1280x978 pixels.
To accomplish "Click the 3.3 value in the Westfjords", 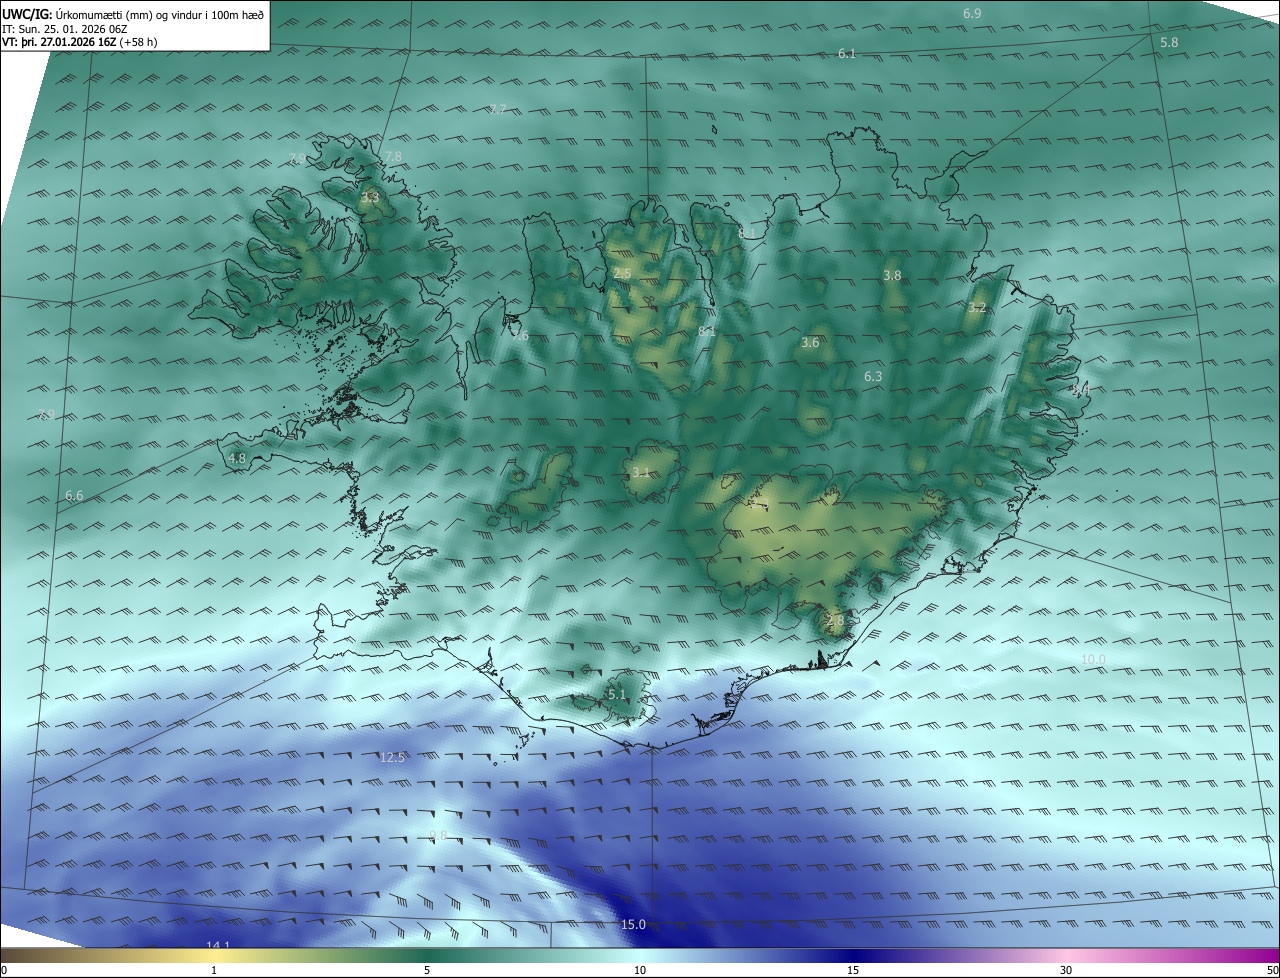I will pos(370,198).
